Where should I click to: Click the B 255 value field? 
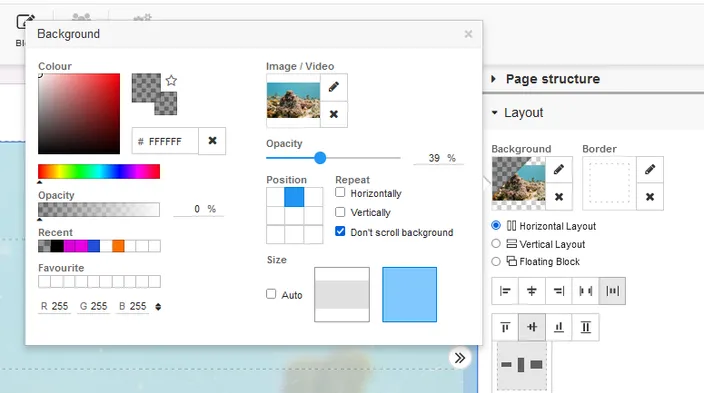(x=132, y=307)
